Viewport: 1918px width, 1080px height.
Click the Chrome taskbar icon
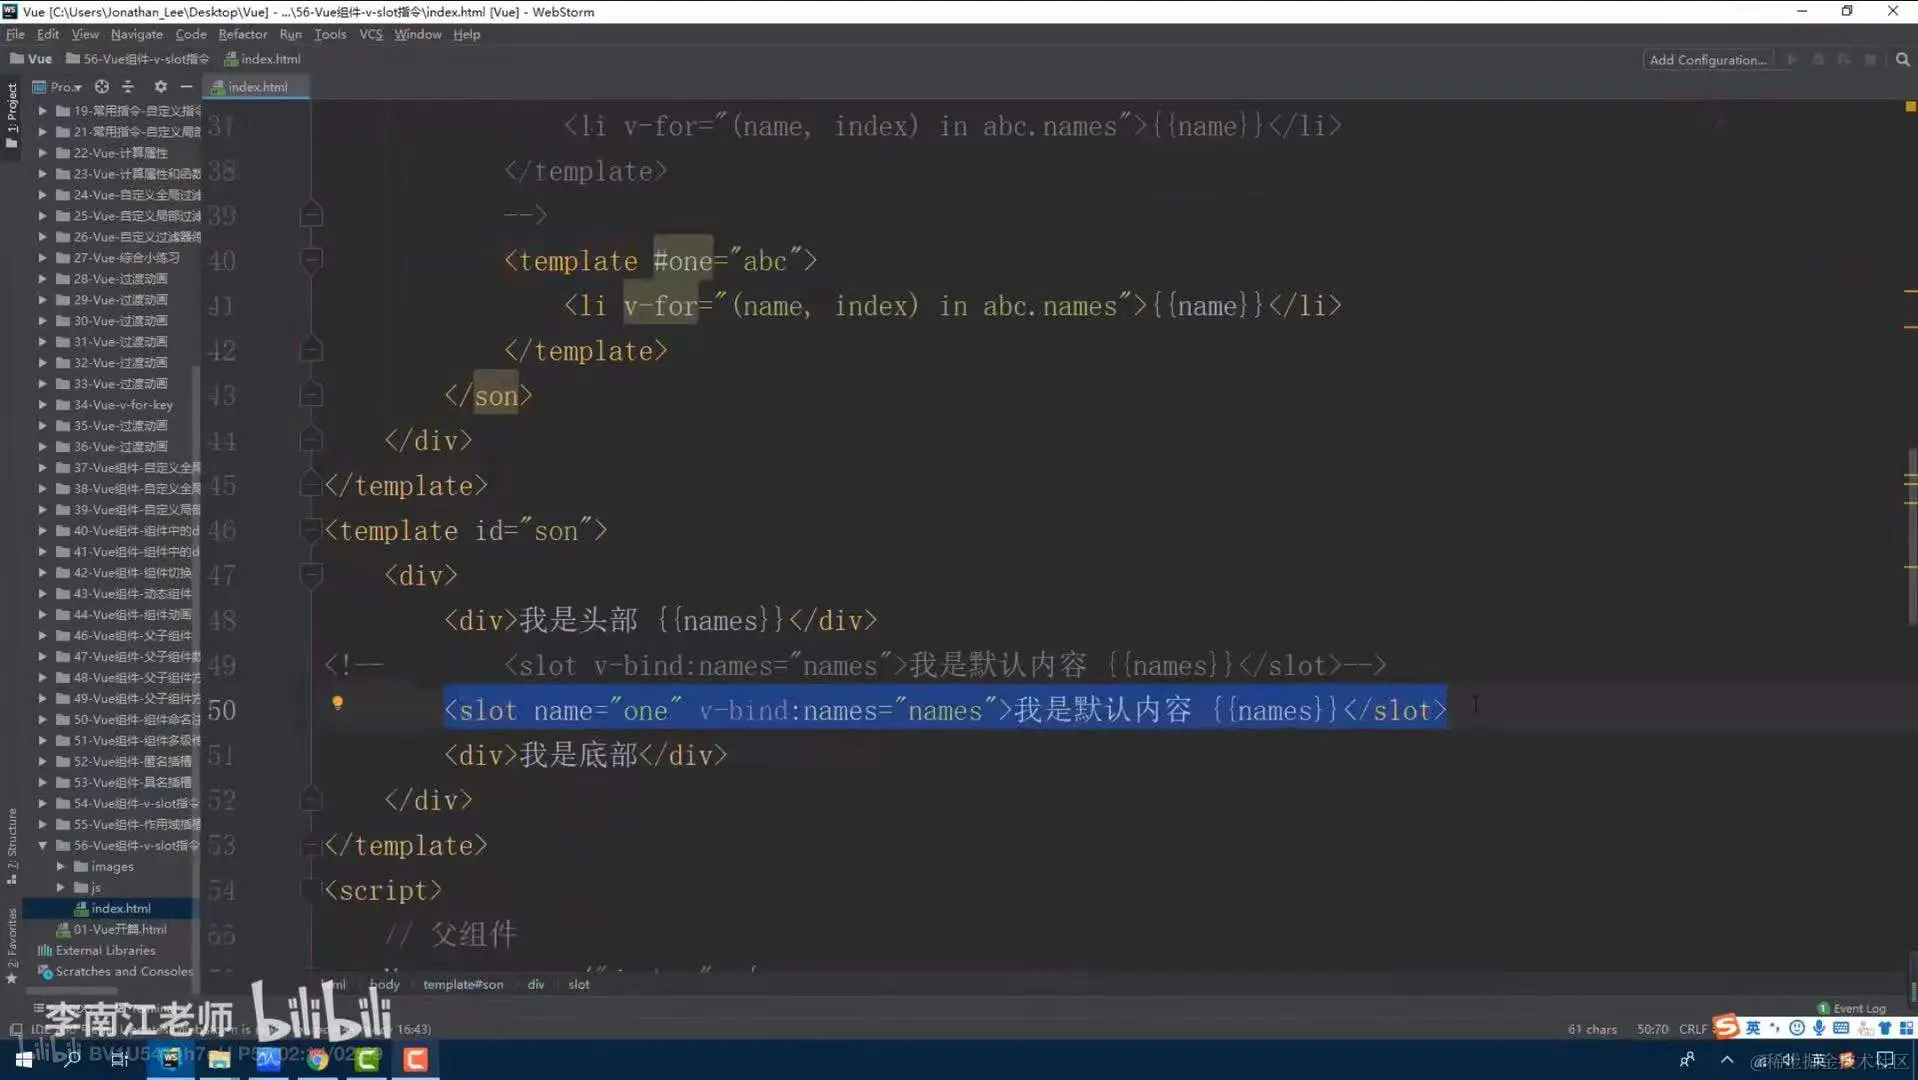317,1059
